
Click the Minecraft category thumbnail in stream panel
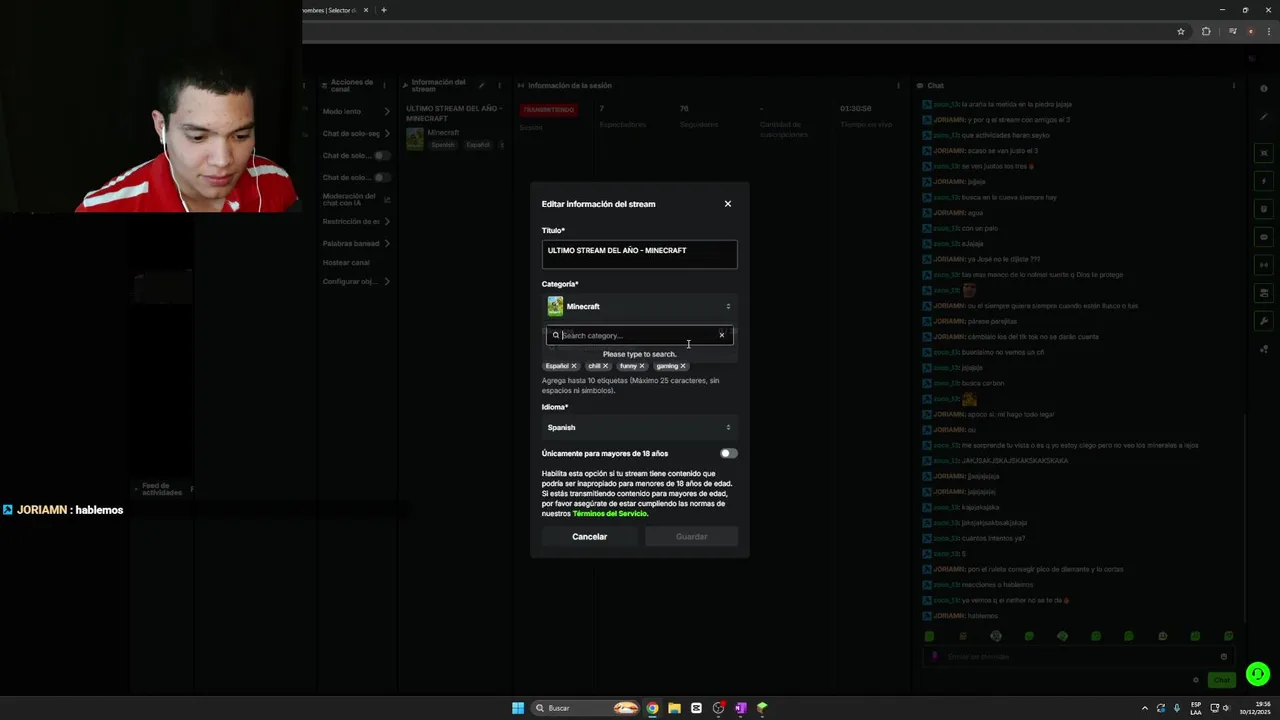415,138
